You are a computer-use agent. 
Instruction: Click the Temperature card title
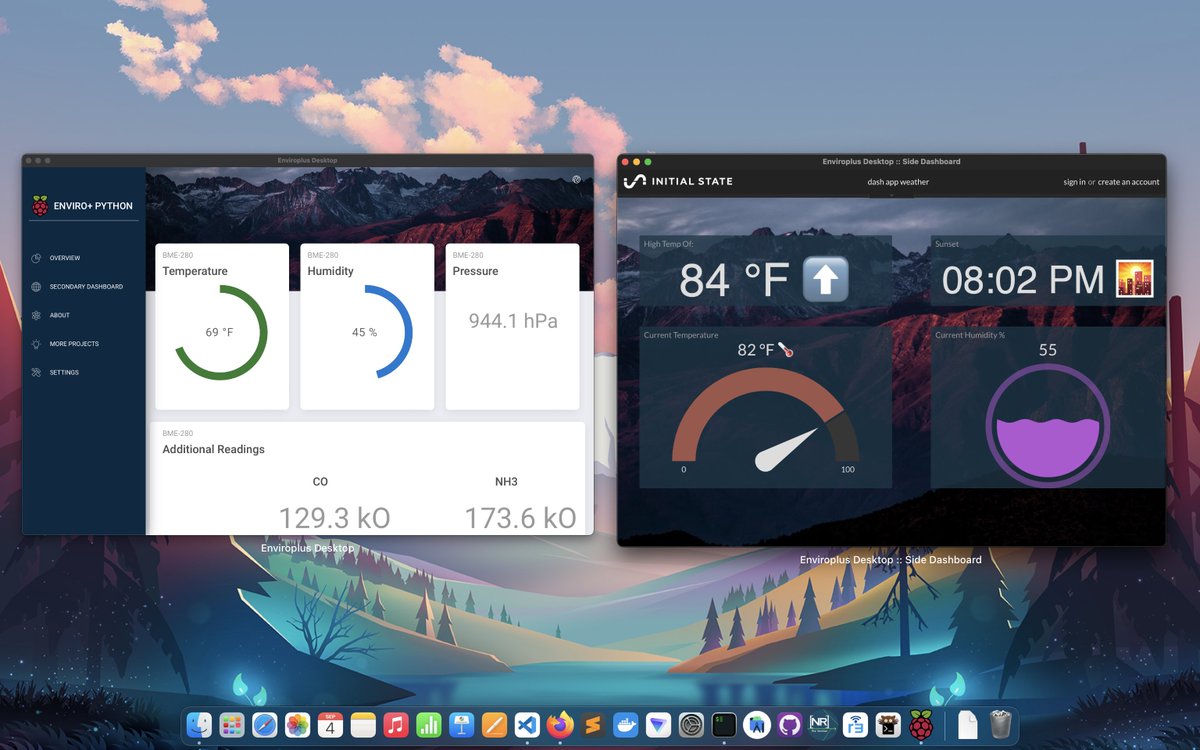[195, 271]
